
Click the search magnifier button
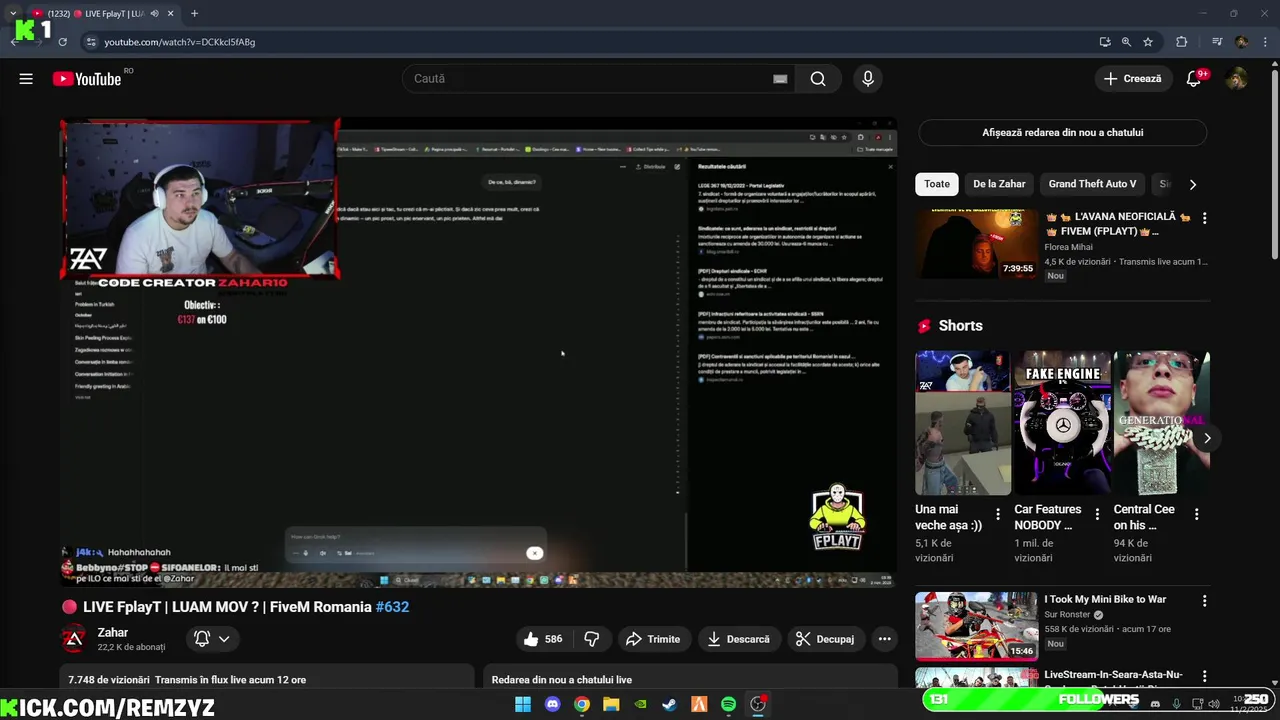coord(818,79)
